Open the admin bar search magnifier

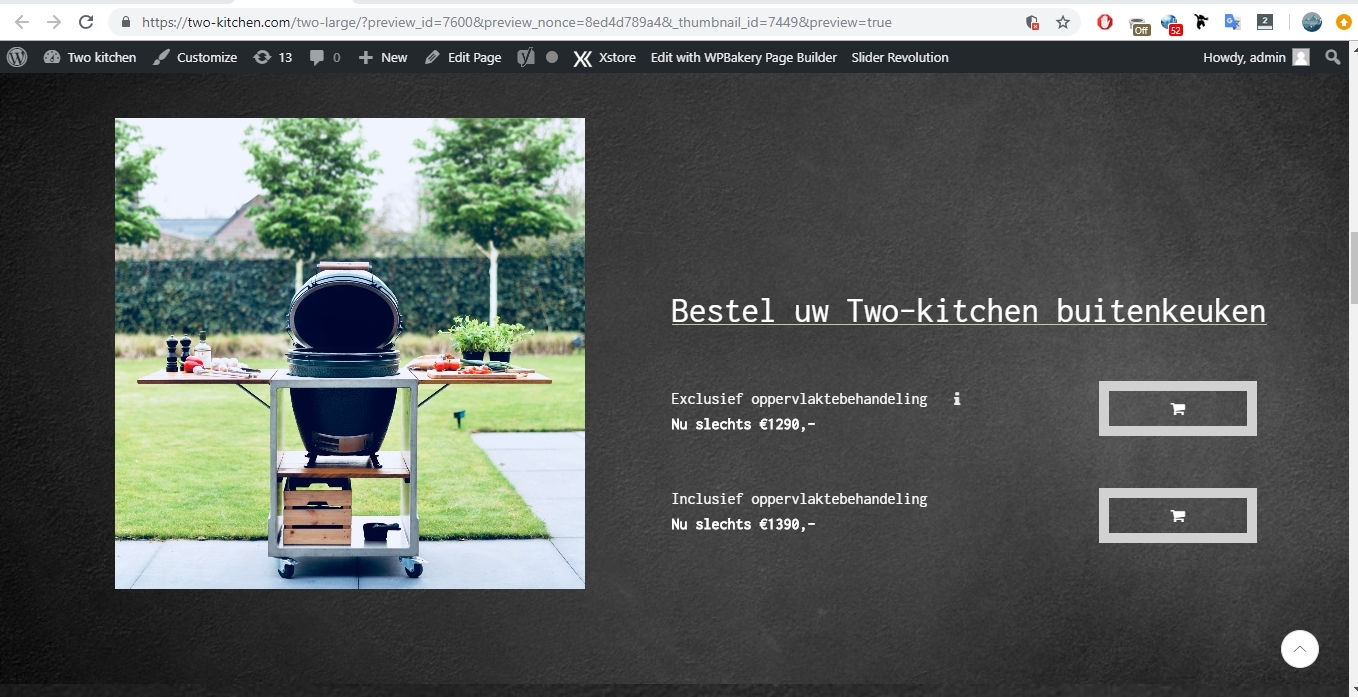click(1333, 57)
